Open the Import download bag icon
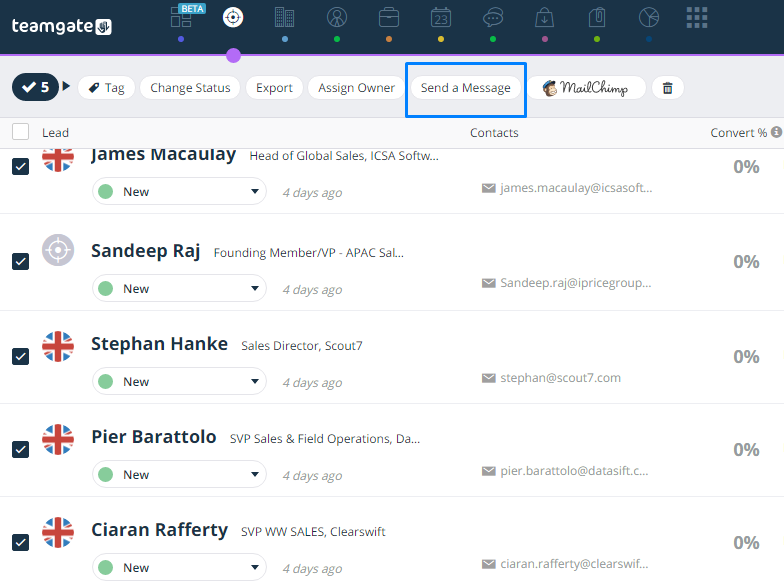The height and width of the screenshot is (587, 784). [x=544, y=18]
